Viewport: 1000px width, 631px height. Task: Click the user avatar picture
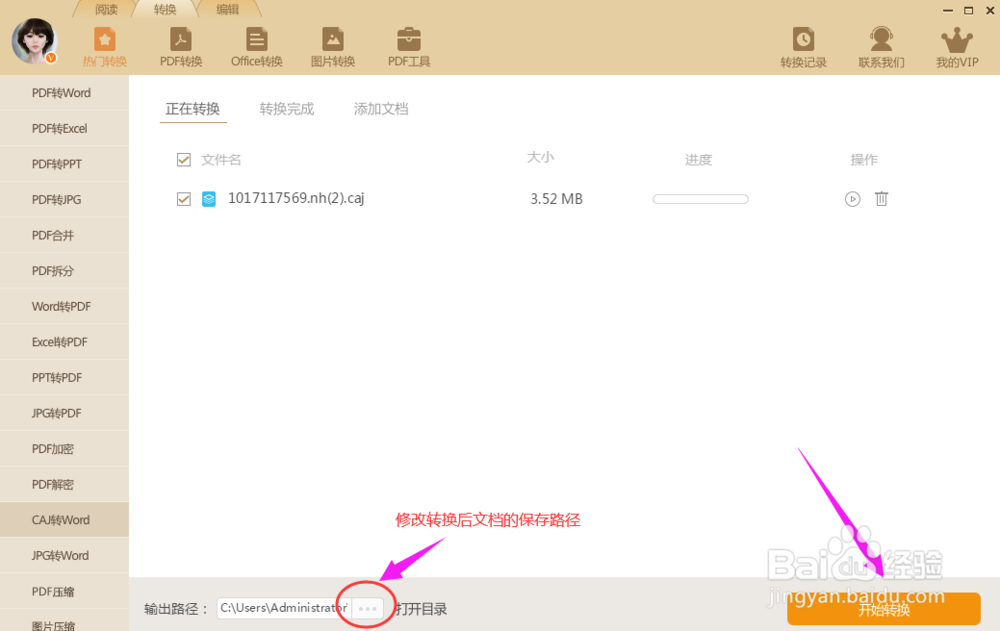34,41
